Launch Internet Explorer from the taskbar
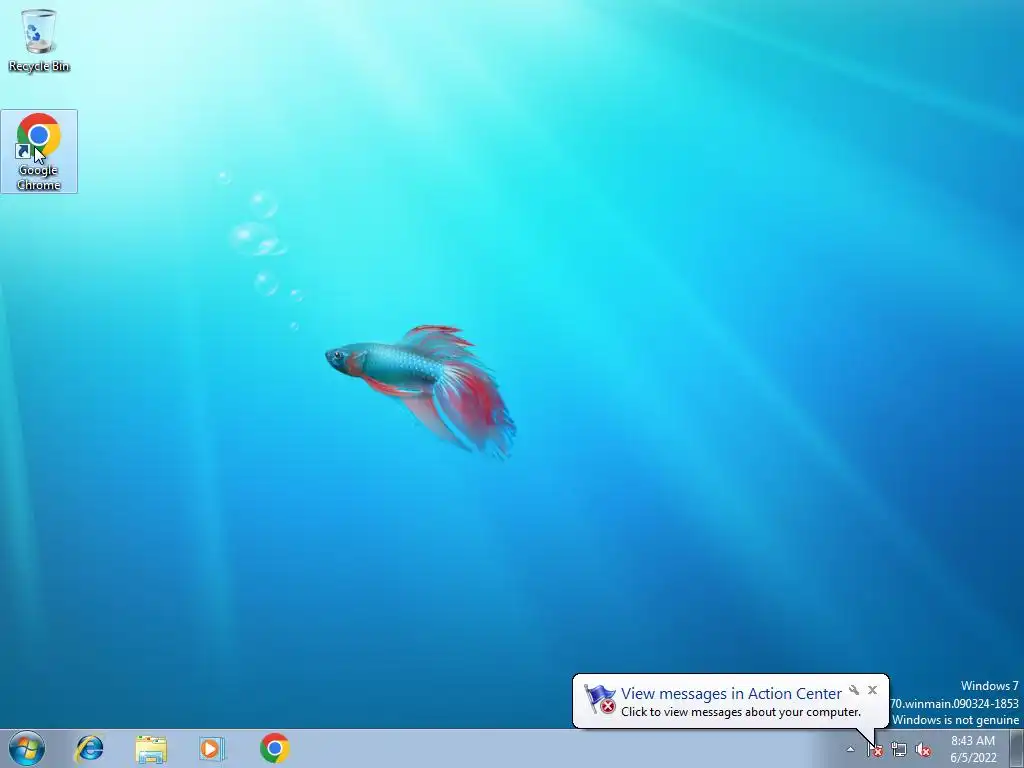The height and width of the screenshot is (768, 1024). 89,748
